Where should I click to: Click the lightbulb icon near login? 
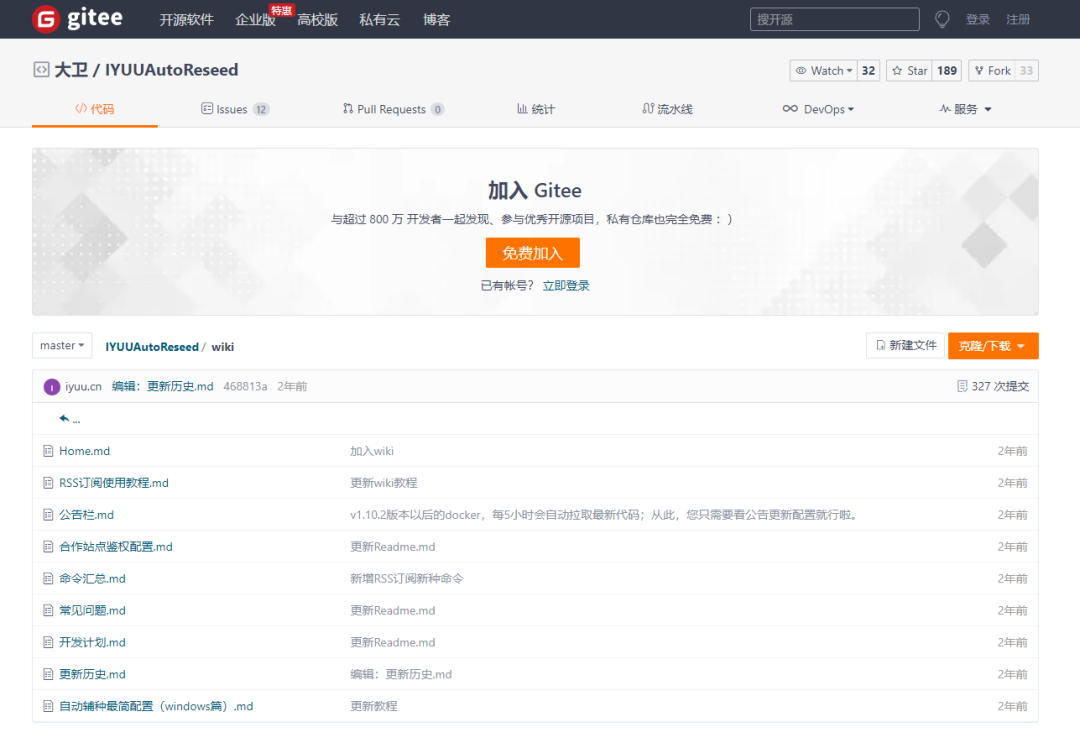pos(942,19)
